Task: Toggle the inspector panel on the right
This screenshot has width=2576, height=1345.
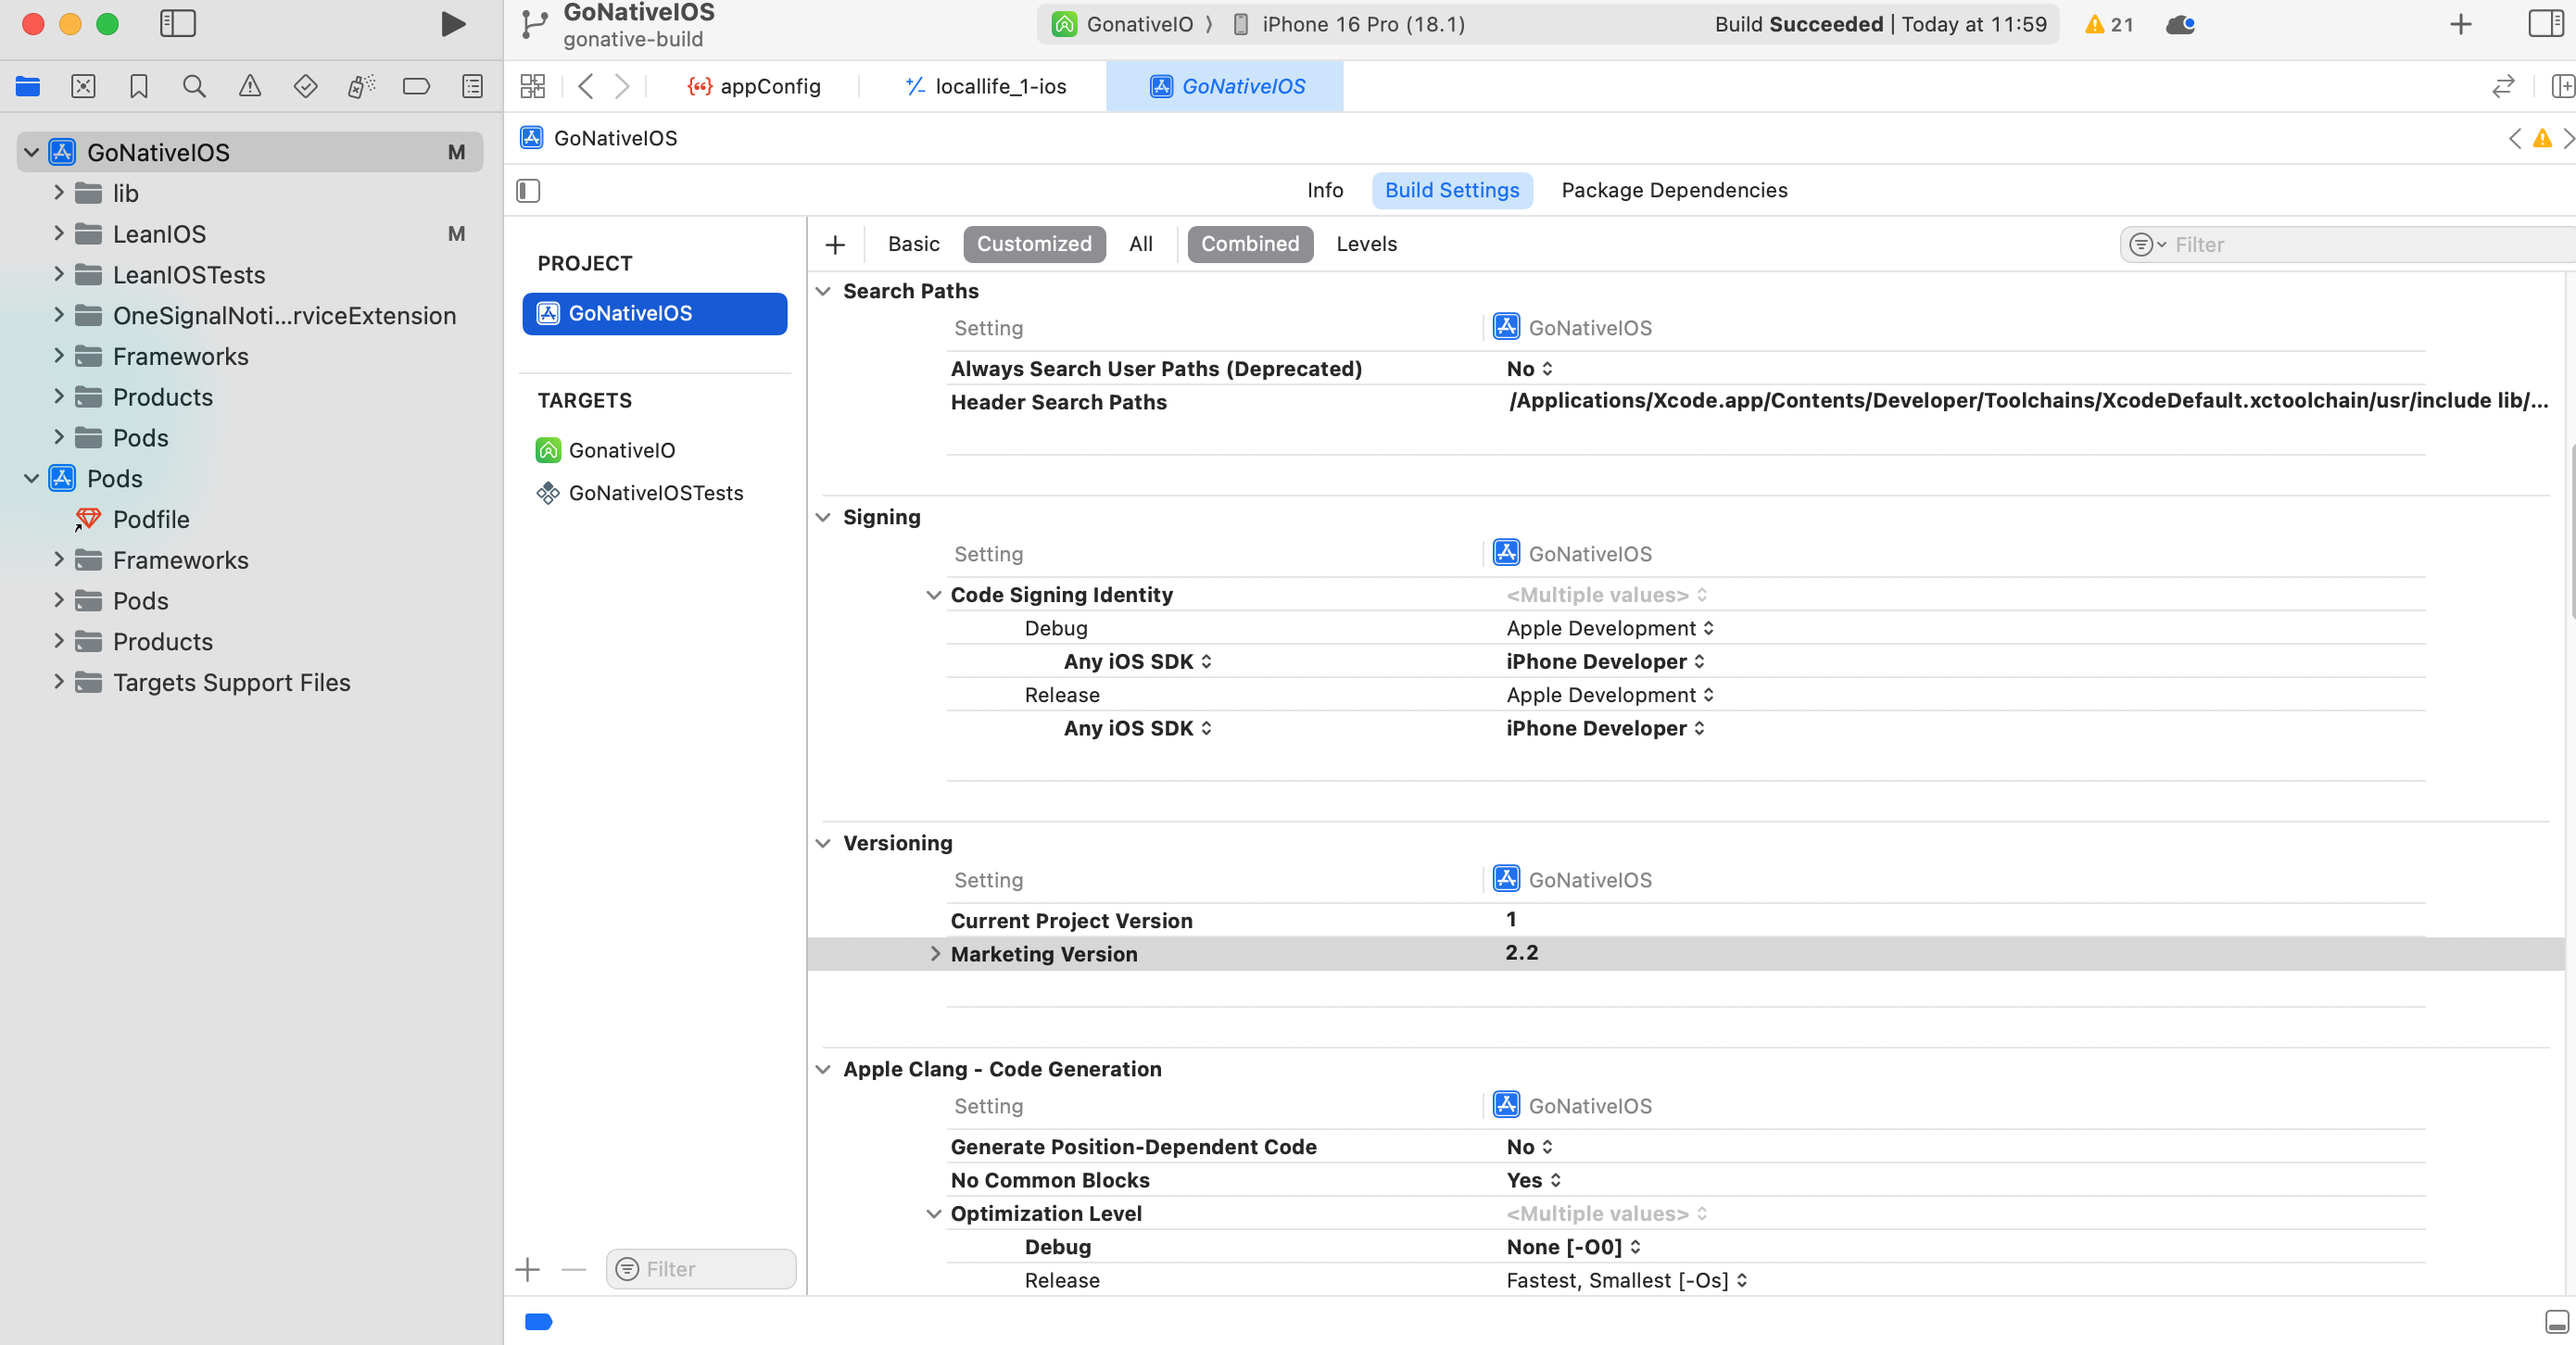Action: click(2545, 24)
